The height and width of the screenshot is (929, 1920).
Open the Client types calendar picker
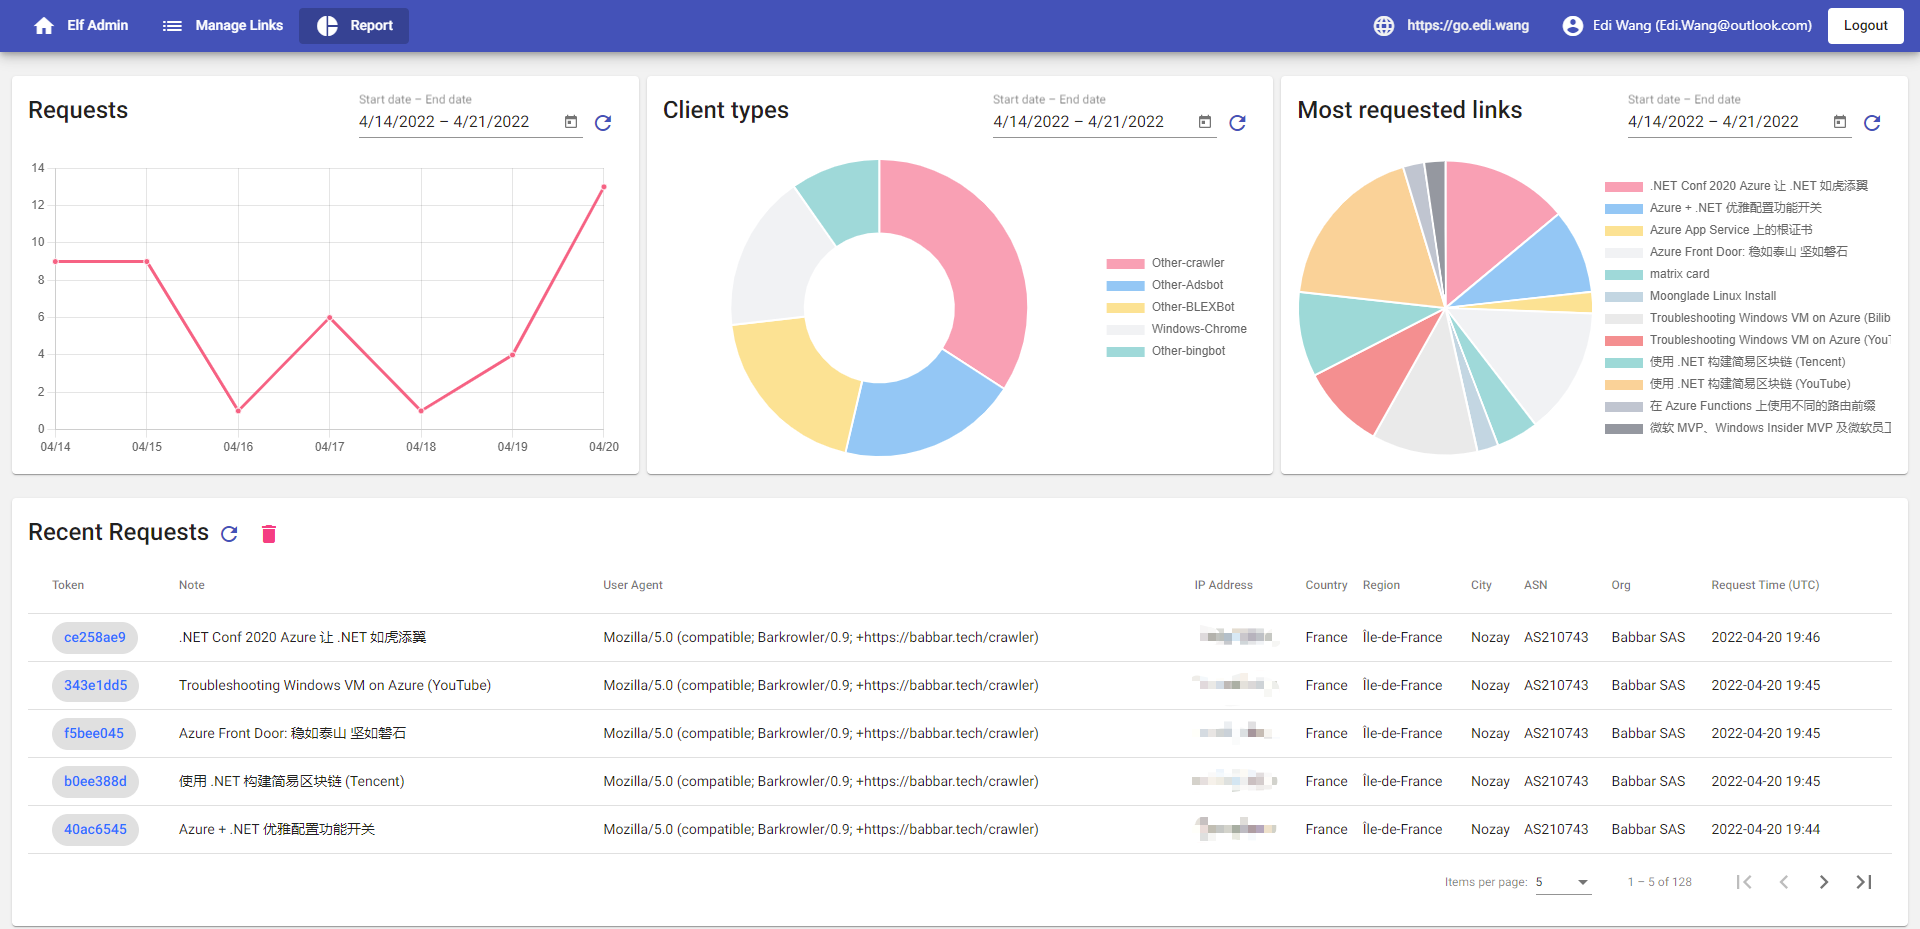[x=1205, y=122]
